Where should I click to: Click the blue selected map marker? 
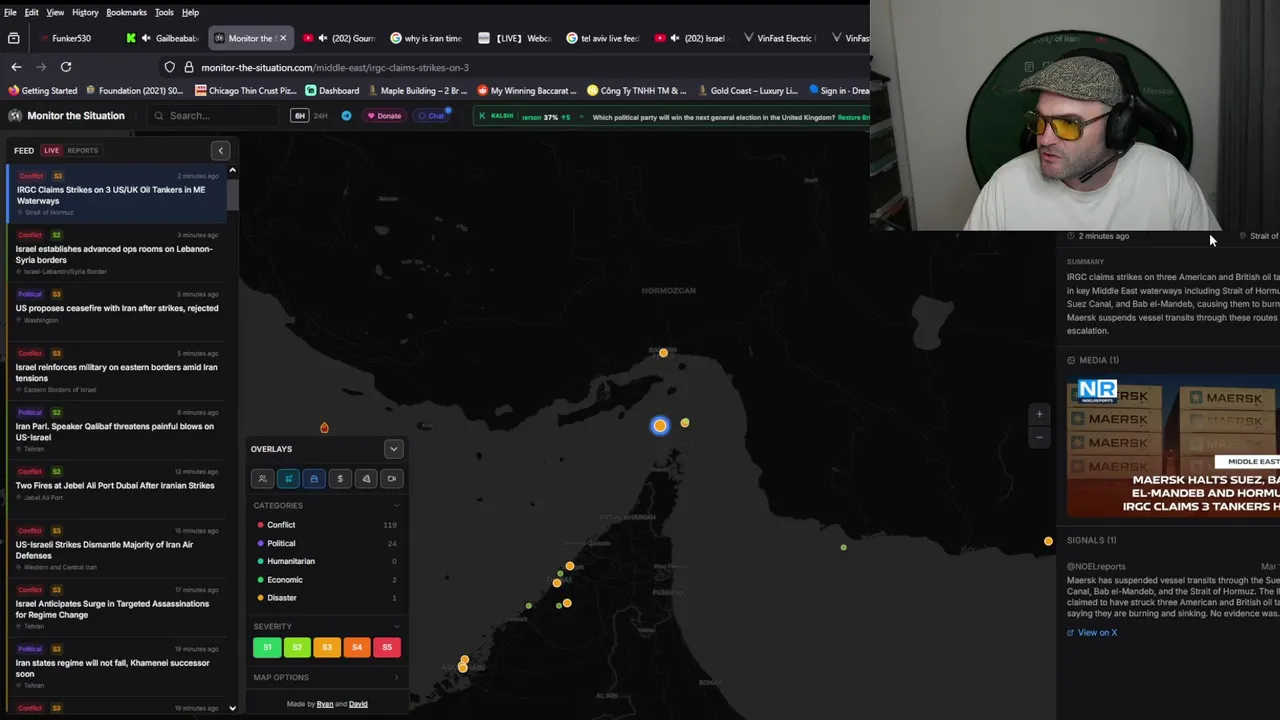point(660,426)
